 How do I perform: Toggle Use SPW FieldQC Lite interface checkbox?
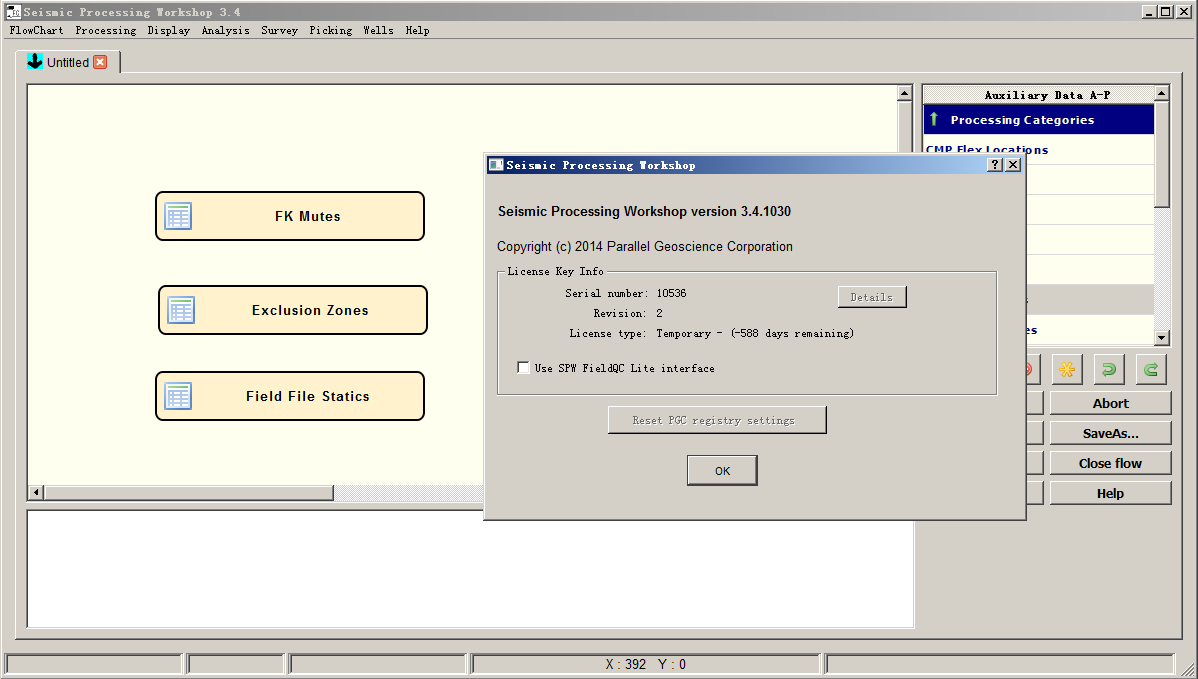click(523, 367)
